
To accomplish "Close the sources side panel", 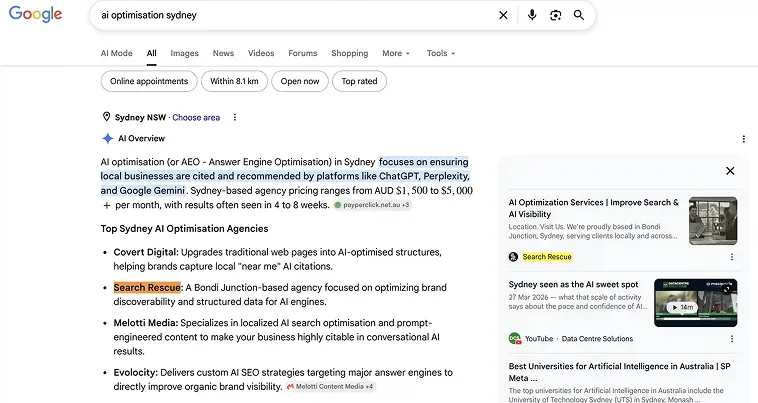I will point(730,171).
